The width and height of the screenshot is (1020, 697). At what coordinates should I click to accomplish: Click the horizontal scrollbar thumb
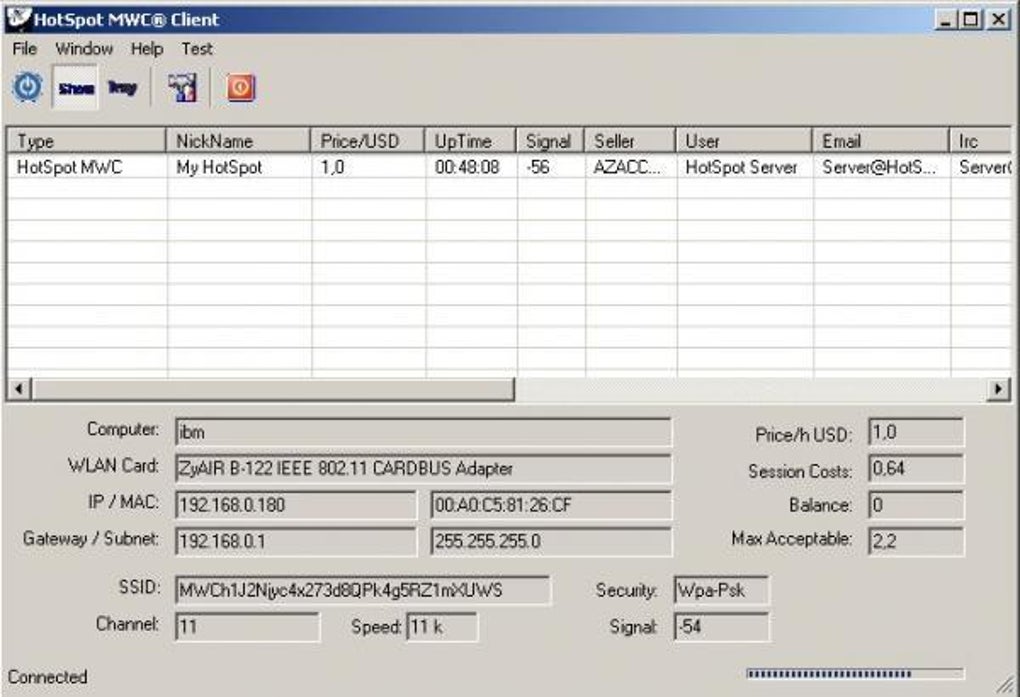coord(273,389)
